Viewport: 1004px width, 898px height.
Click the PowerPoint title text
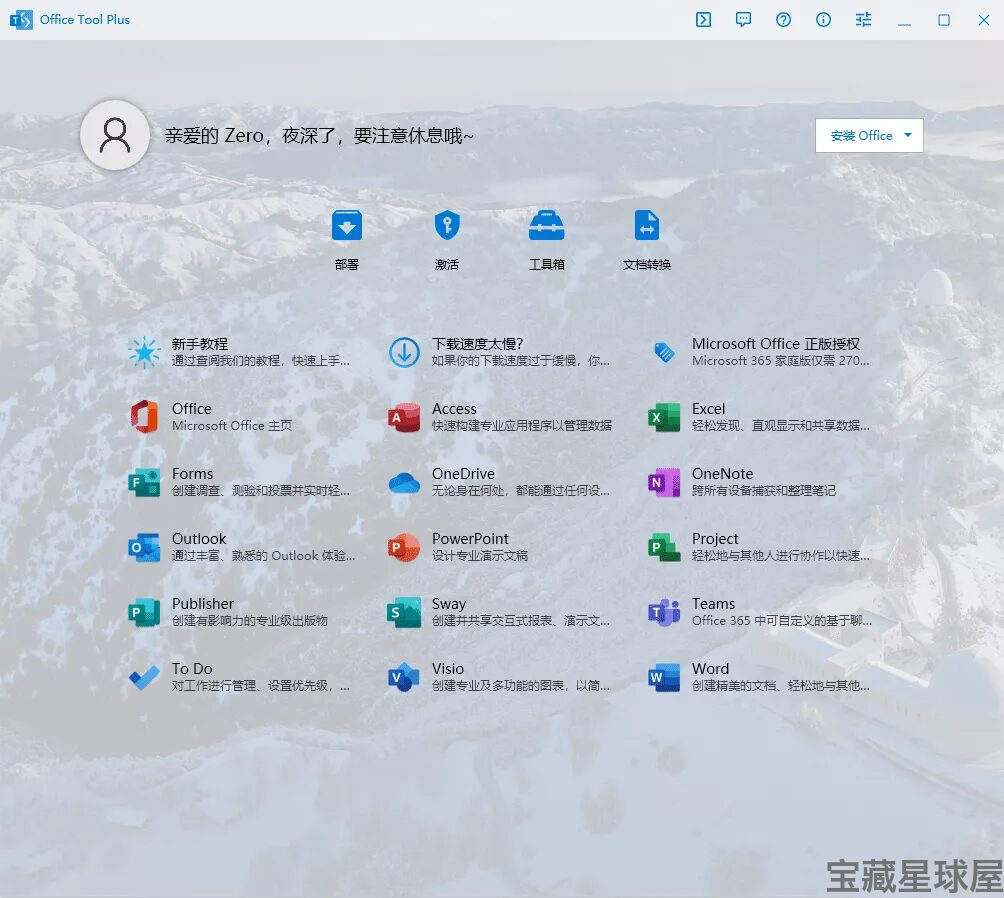pos(470,539)
